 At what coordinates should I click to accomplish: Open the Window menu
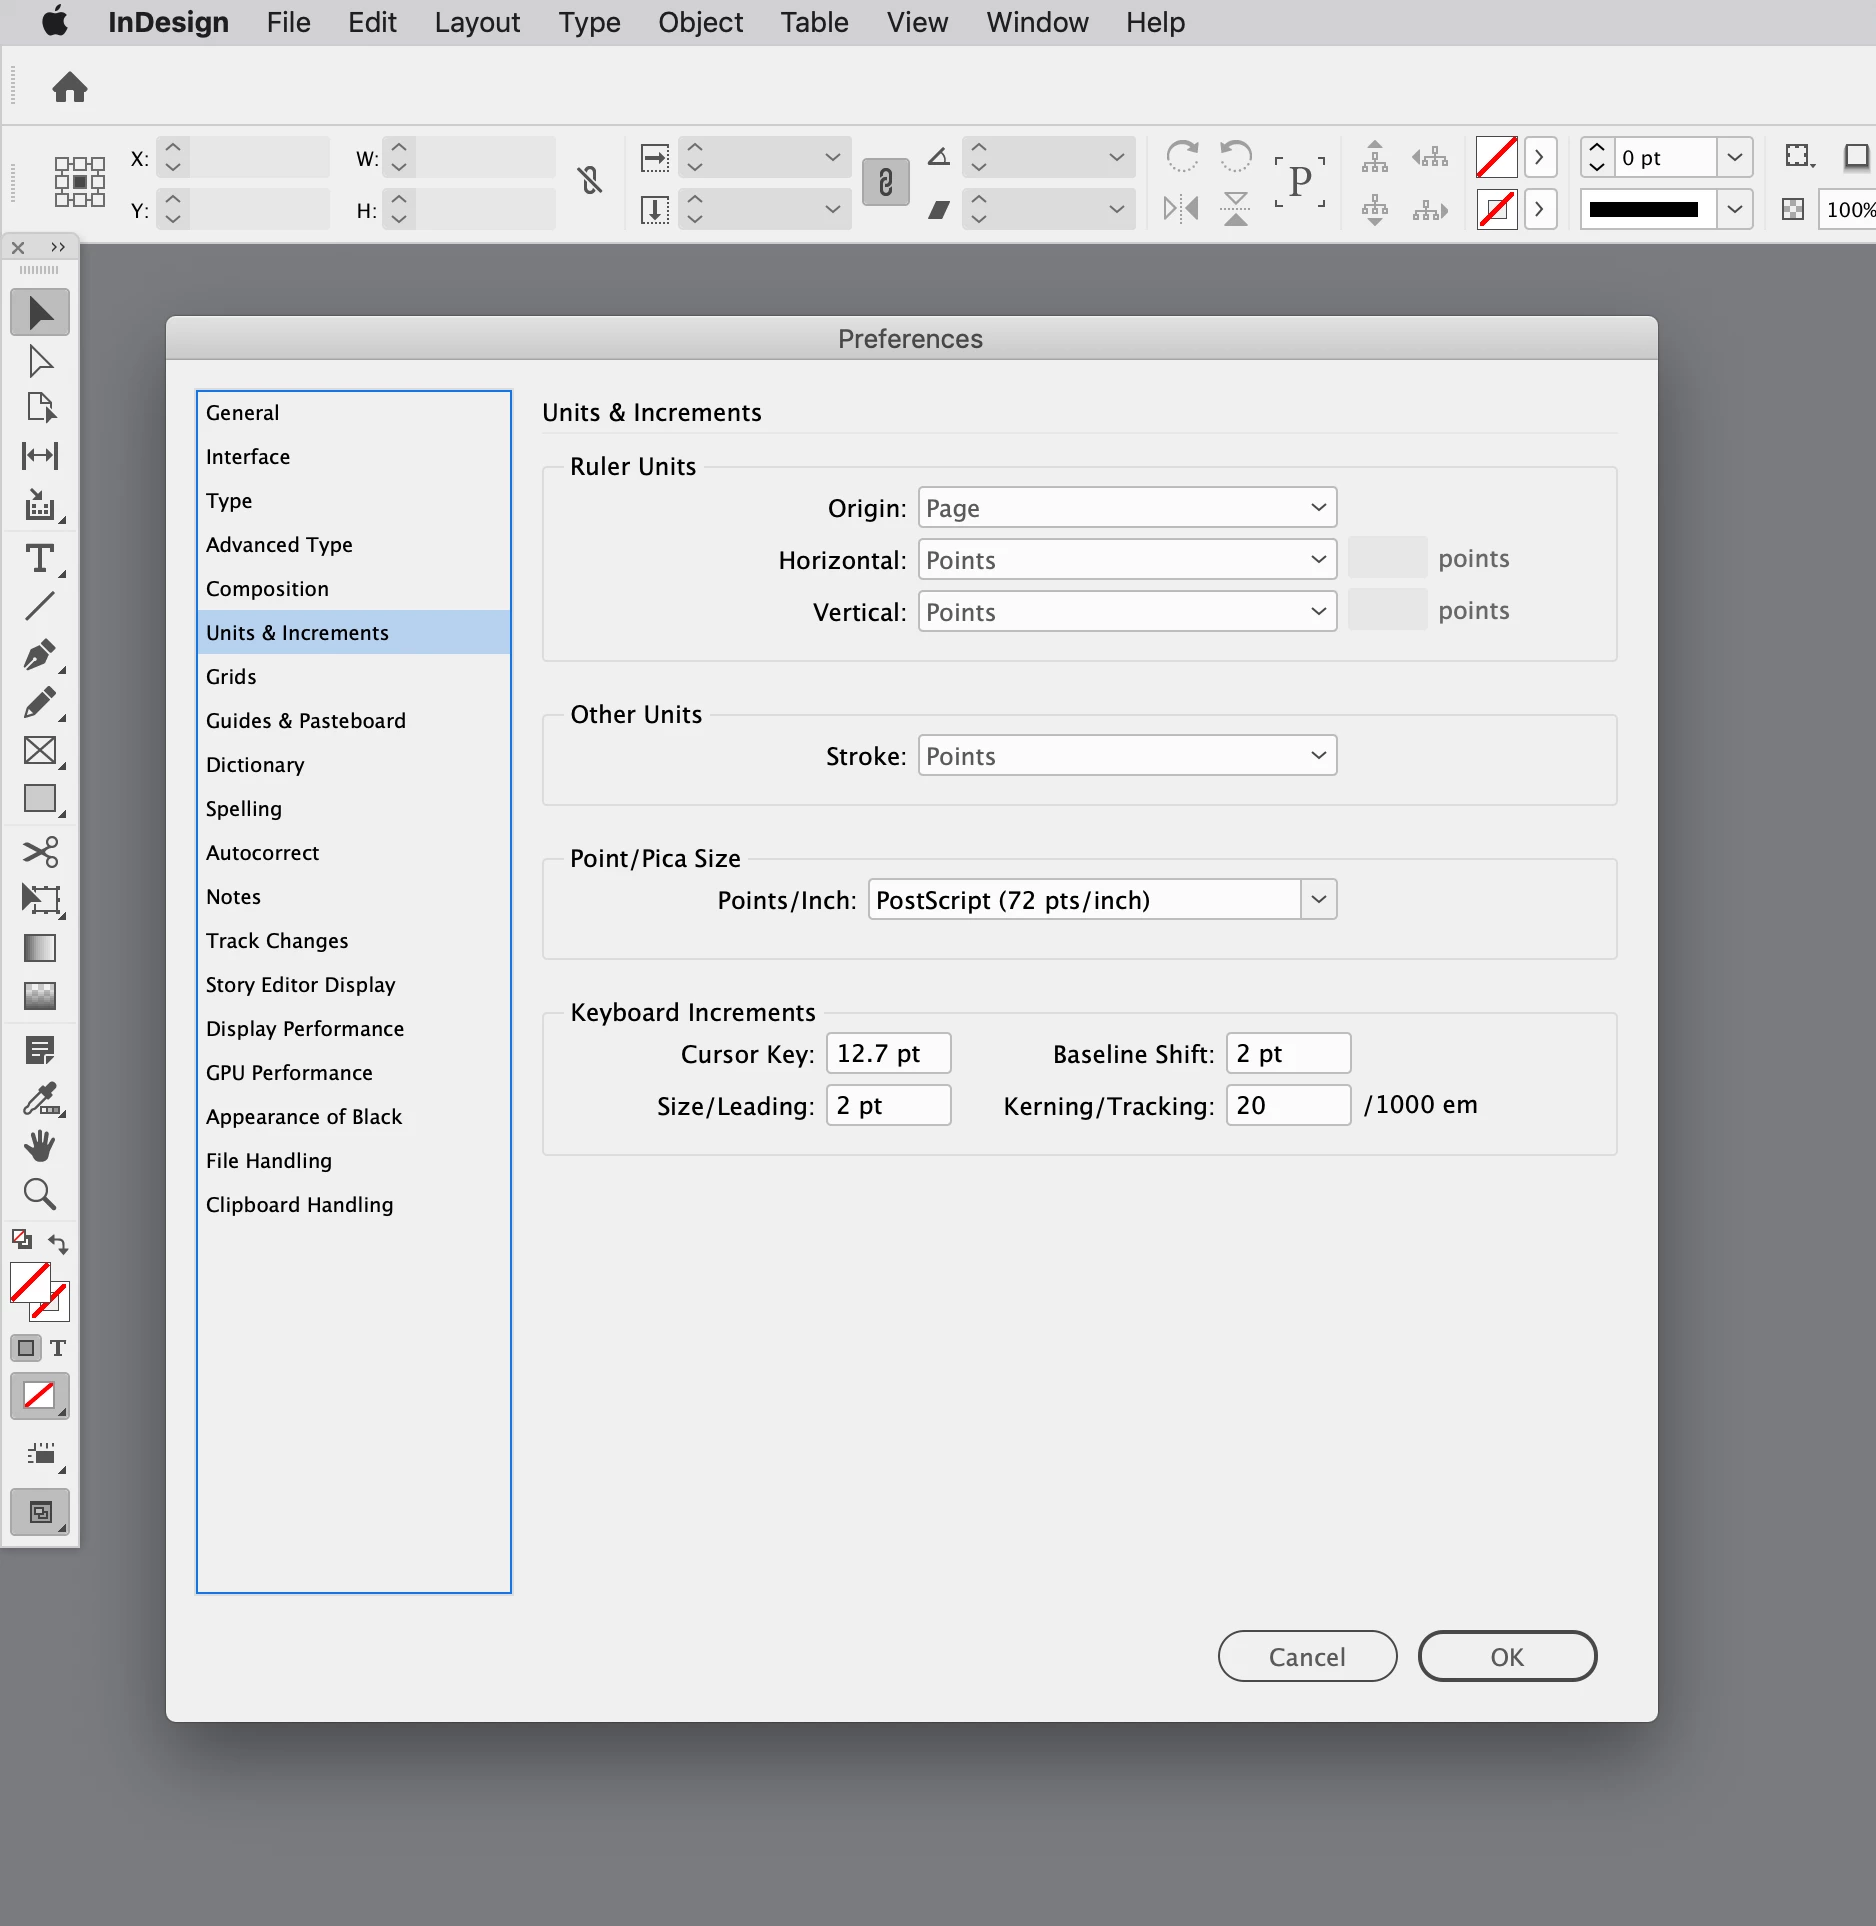tap(1037, 22)
